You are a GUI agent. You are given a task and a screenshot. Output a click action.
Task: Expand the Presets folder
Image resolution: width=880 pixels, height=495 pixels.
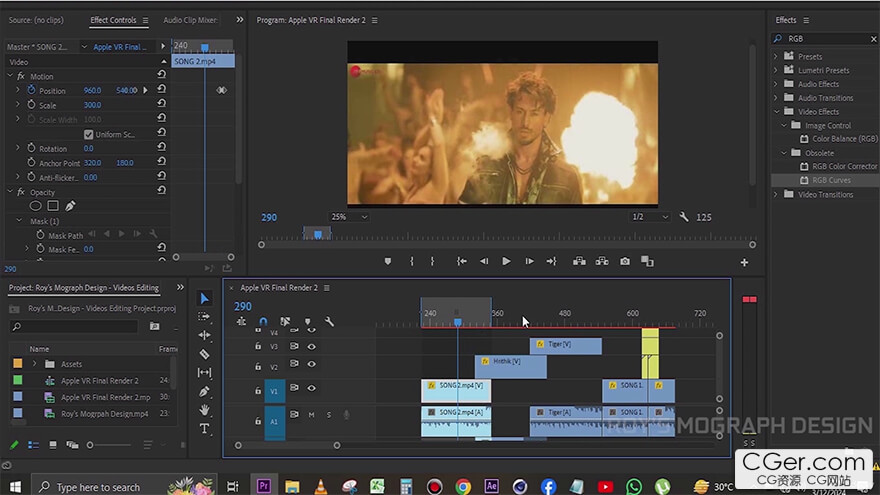776,56
